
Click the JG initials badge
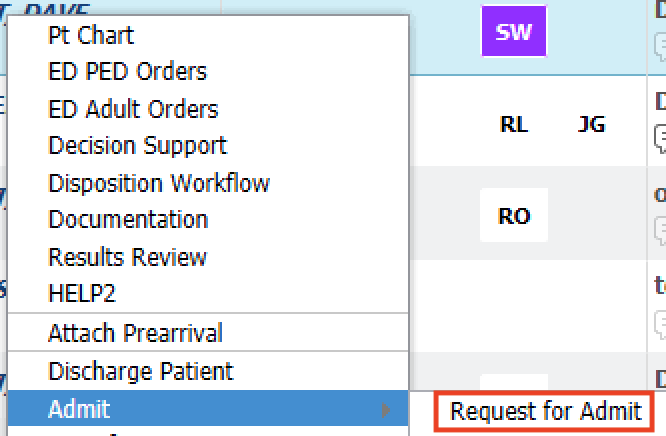pos(591,125)
